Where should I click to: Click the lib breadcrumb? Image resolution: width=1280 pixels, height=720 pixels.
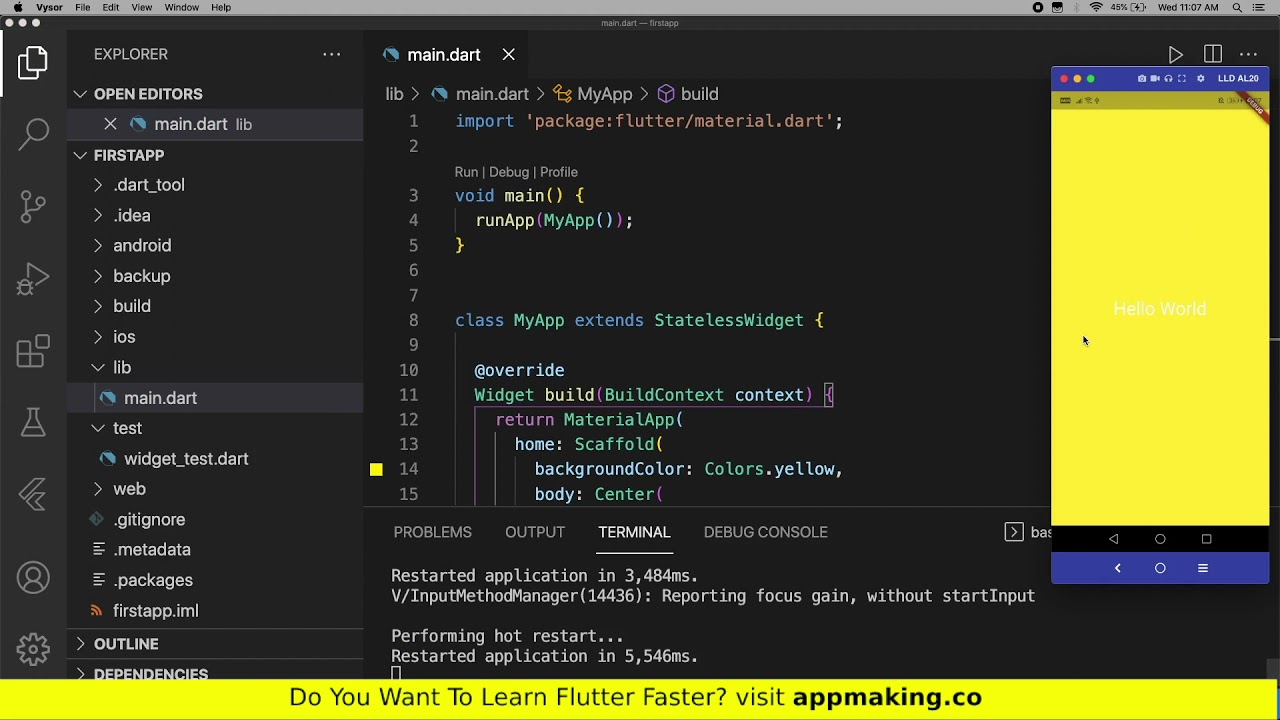(x=394, y=94)
